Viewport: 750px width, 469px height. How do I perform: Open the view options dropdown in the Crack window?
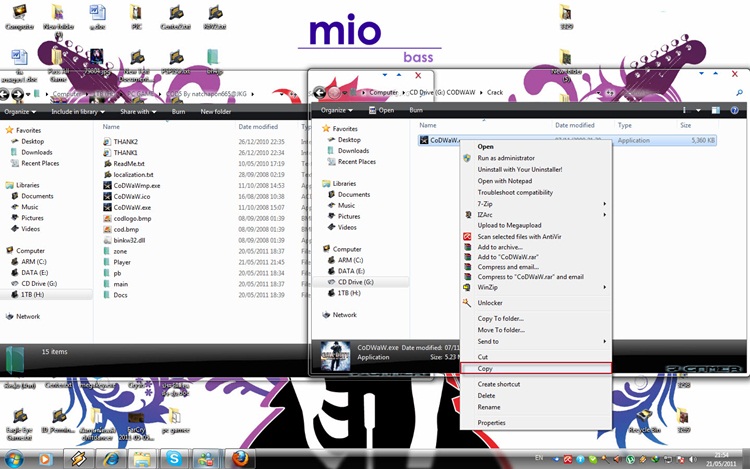tap(698, 110)
